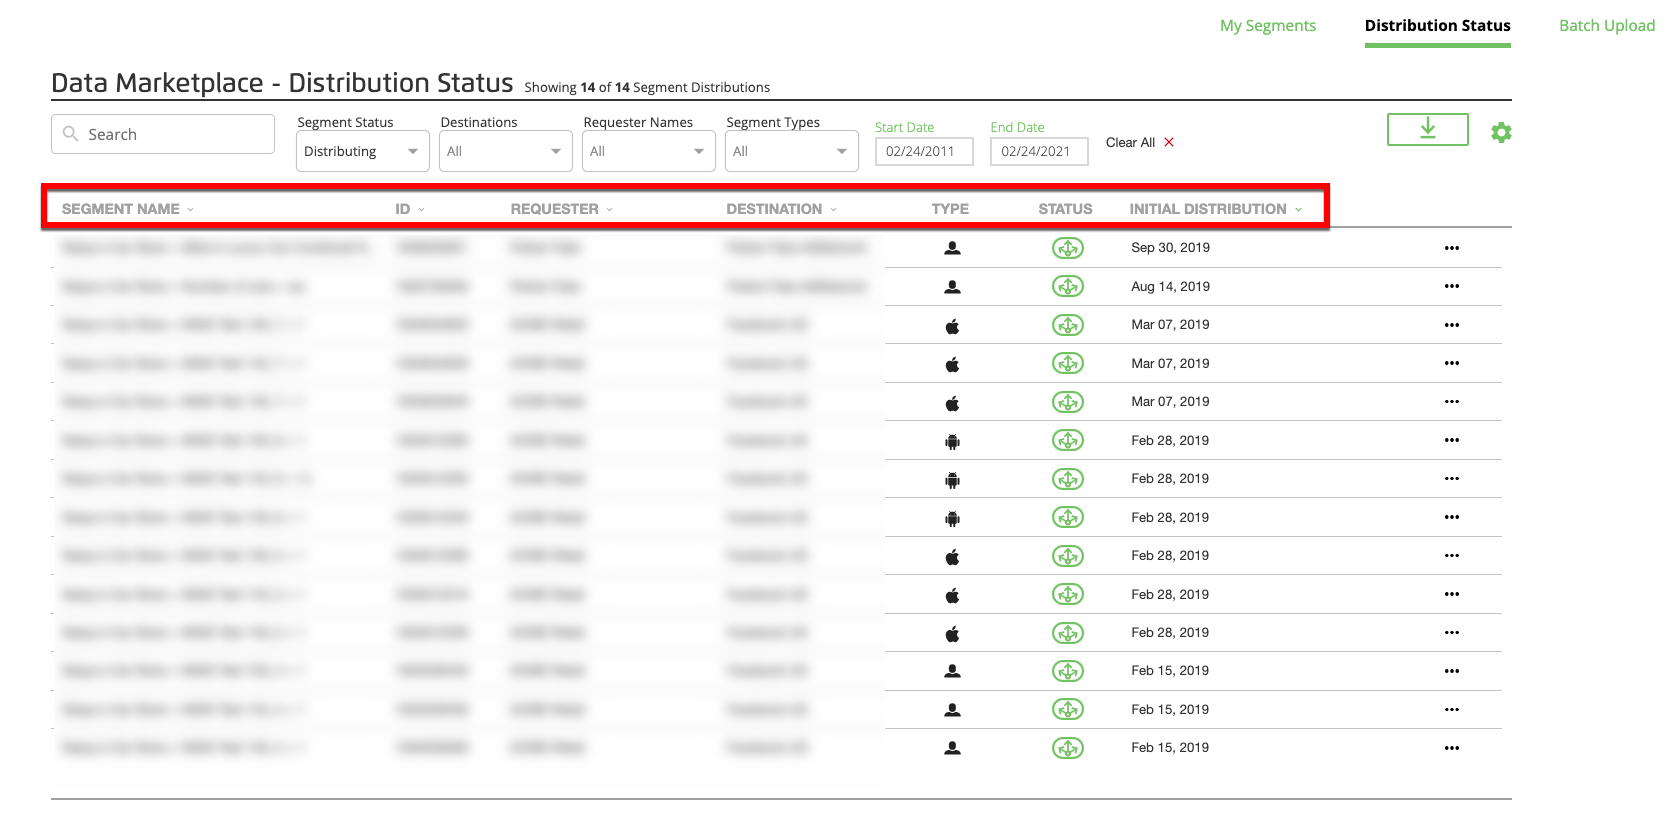
Task: Click the Start Date field 02/24/2011
Action: (924, 151)
